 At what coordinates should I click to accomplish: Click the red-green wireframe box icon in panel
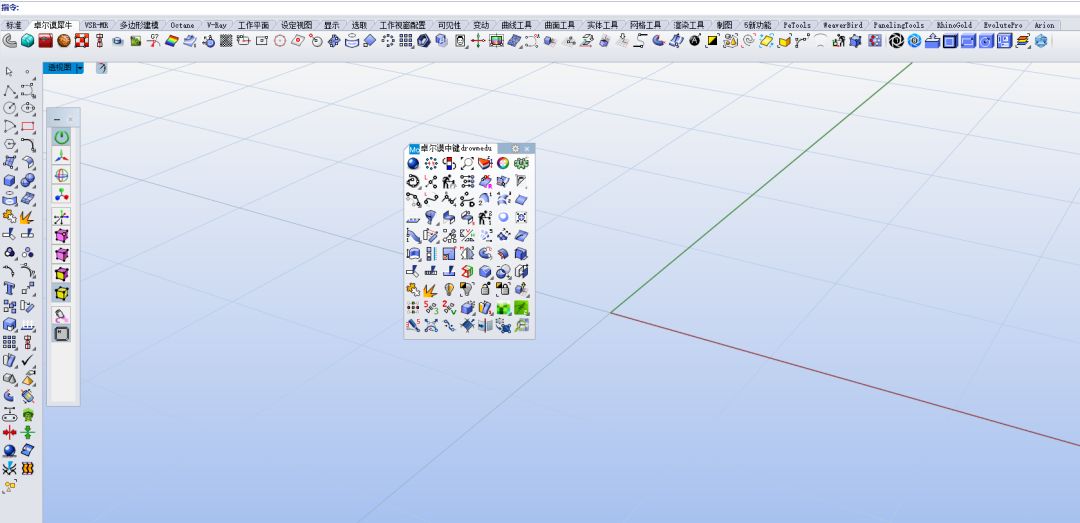[467, 271]
